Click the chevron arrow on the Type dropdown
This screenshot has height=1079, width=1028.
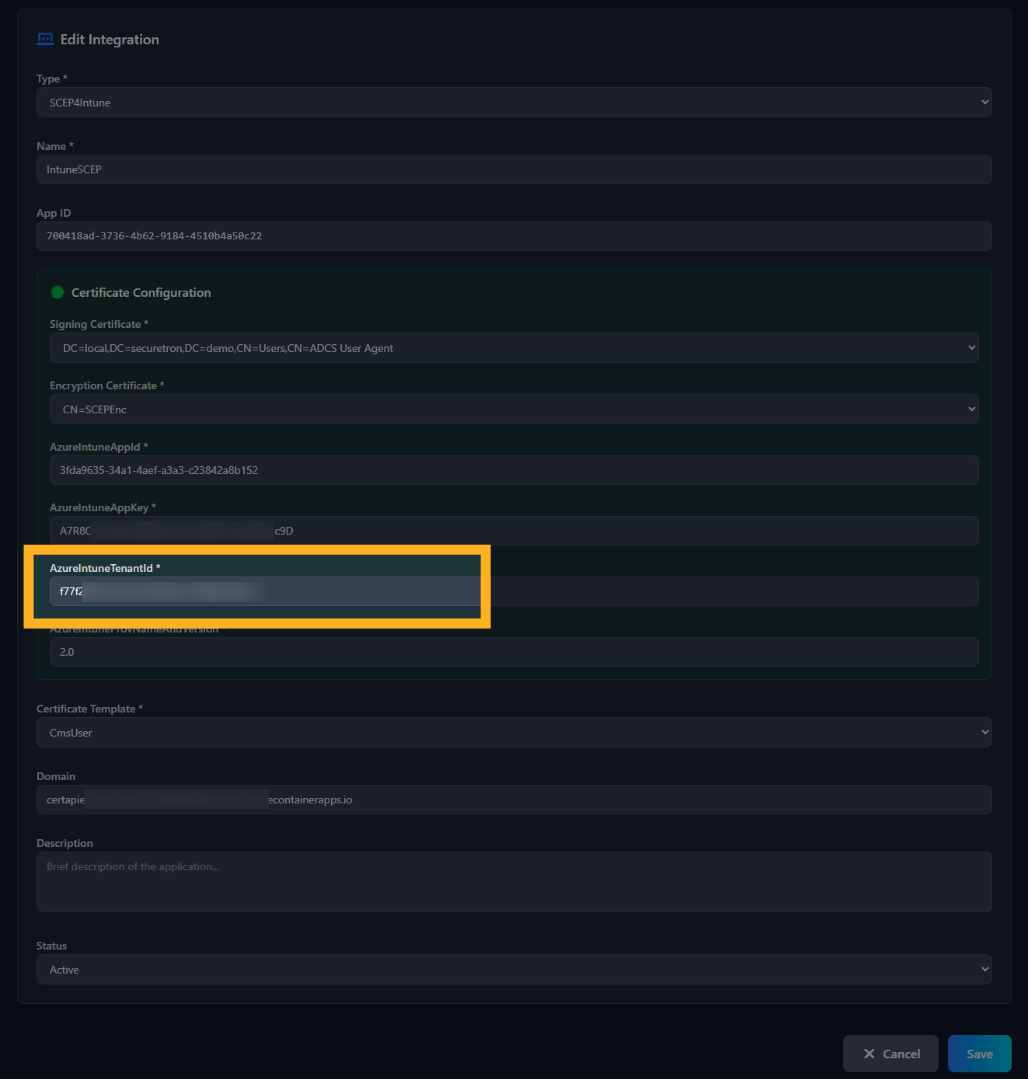[984, 101]
